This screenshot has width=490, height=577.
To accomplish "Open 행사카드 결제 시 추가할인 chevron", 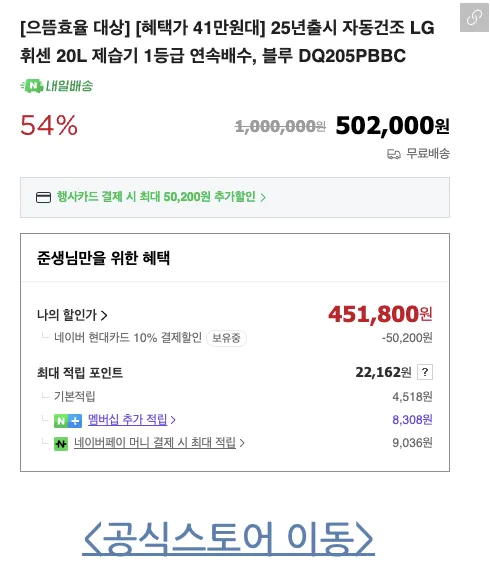I will [x=263, y=198].
